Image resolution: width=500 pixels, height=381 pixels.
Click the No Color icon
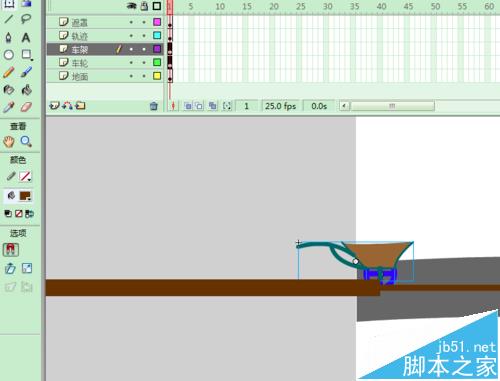(19, 214)
